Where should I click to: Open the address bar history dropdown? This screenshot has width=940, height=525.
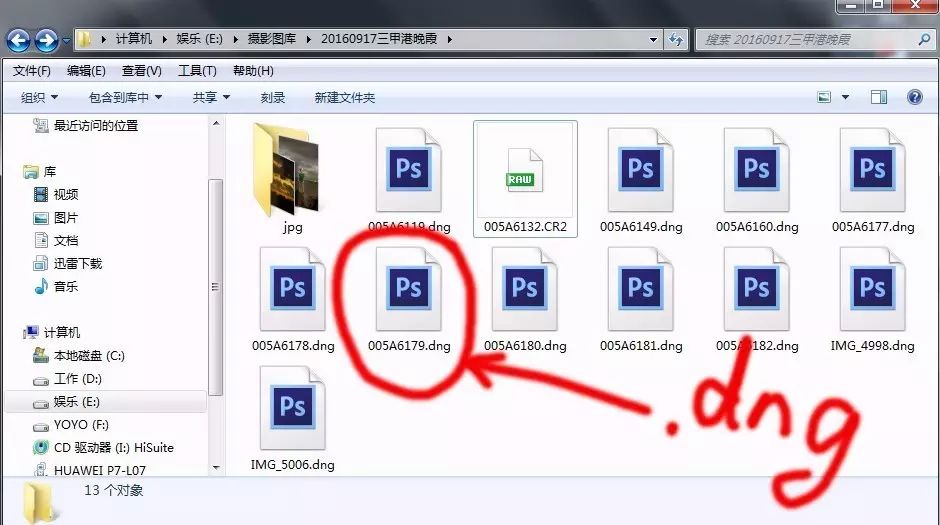[653, 40]
